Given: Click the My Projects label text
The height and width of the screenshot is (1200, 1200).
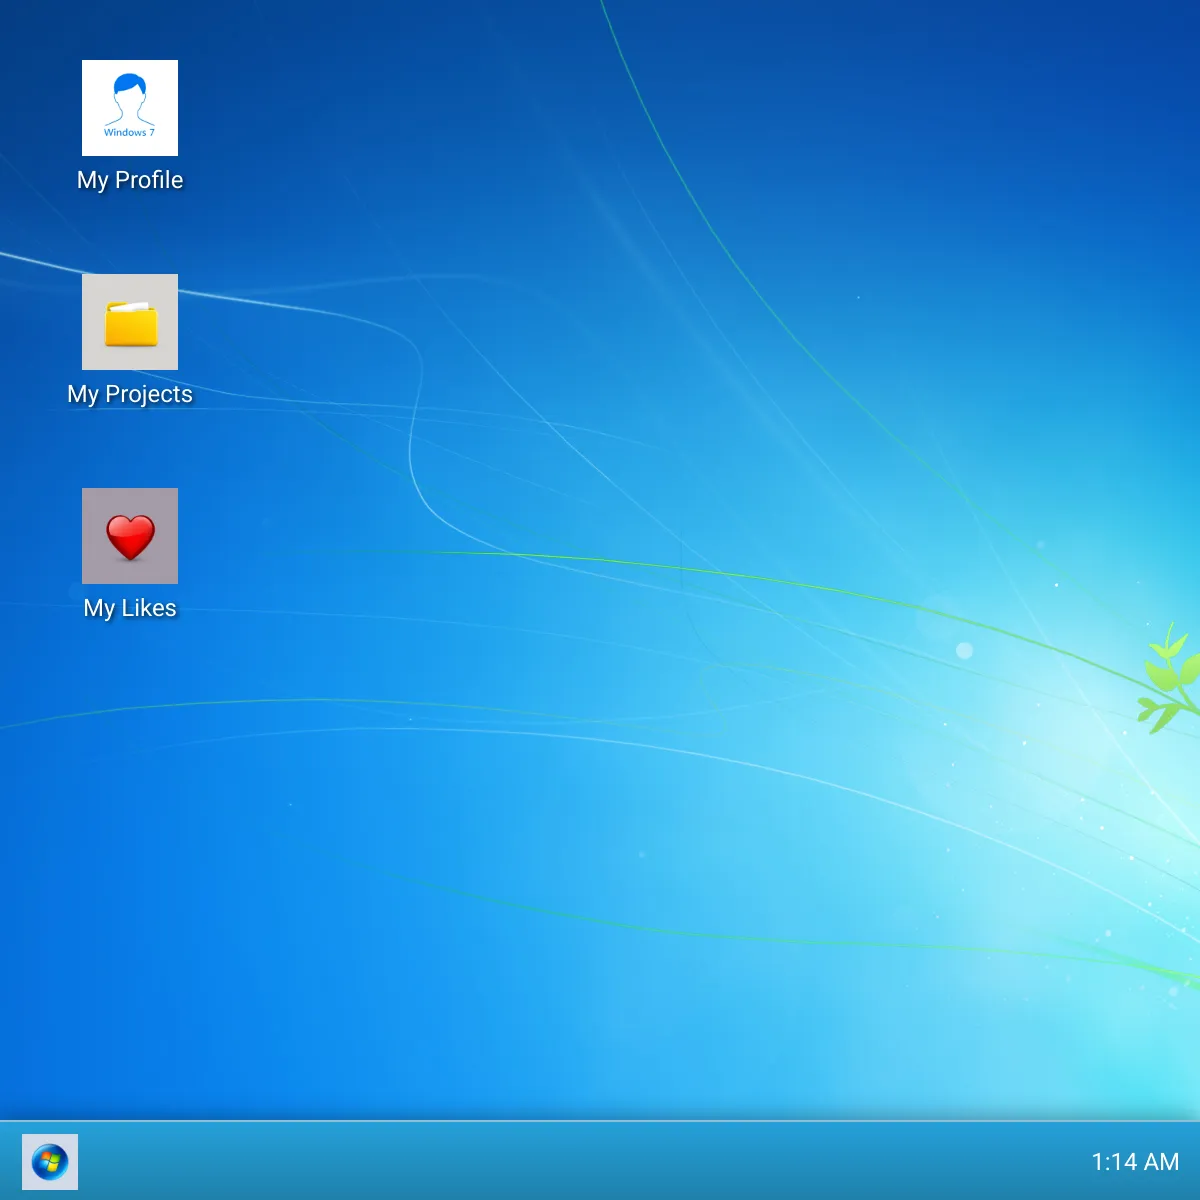Looking at the screenshot, I should click(x=130, y=394).
